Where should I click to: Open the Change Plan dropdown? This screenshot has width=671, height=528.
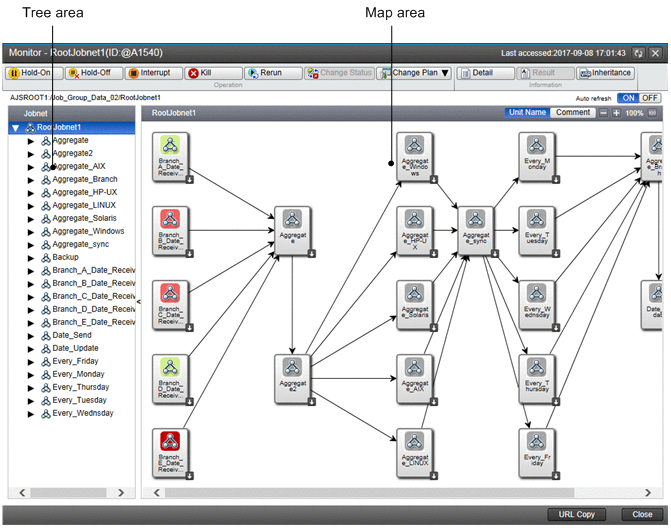(x=415, y=73)
